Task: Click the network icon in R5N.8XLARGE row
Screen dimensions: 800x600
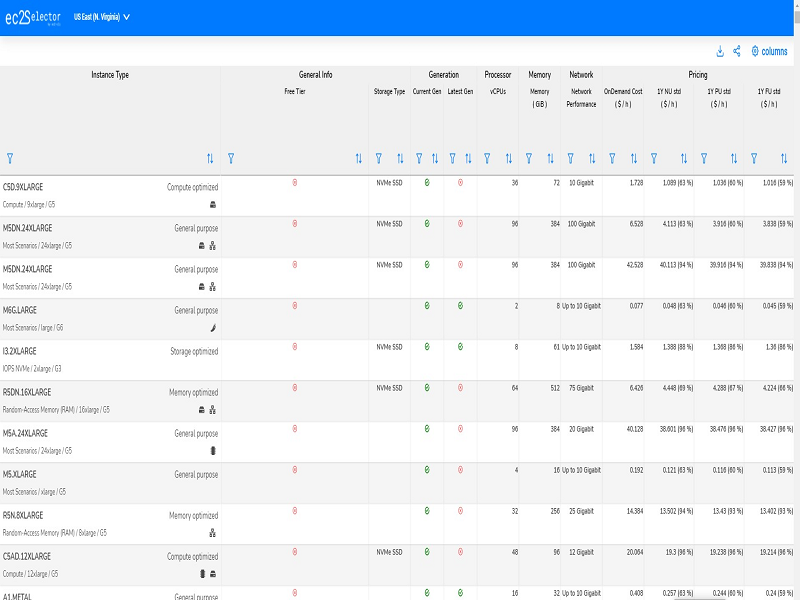Action: (213, 533)
